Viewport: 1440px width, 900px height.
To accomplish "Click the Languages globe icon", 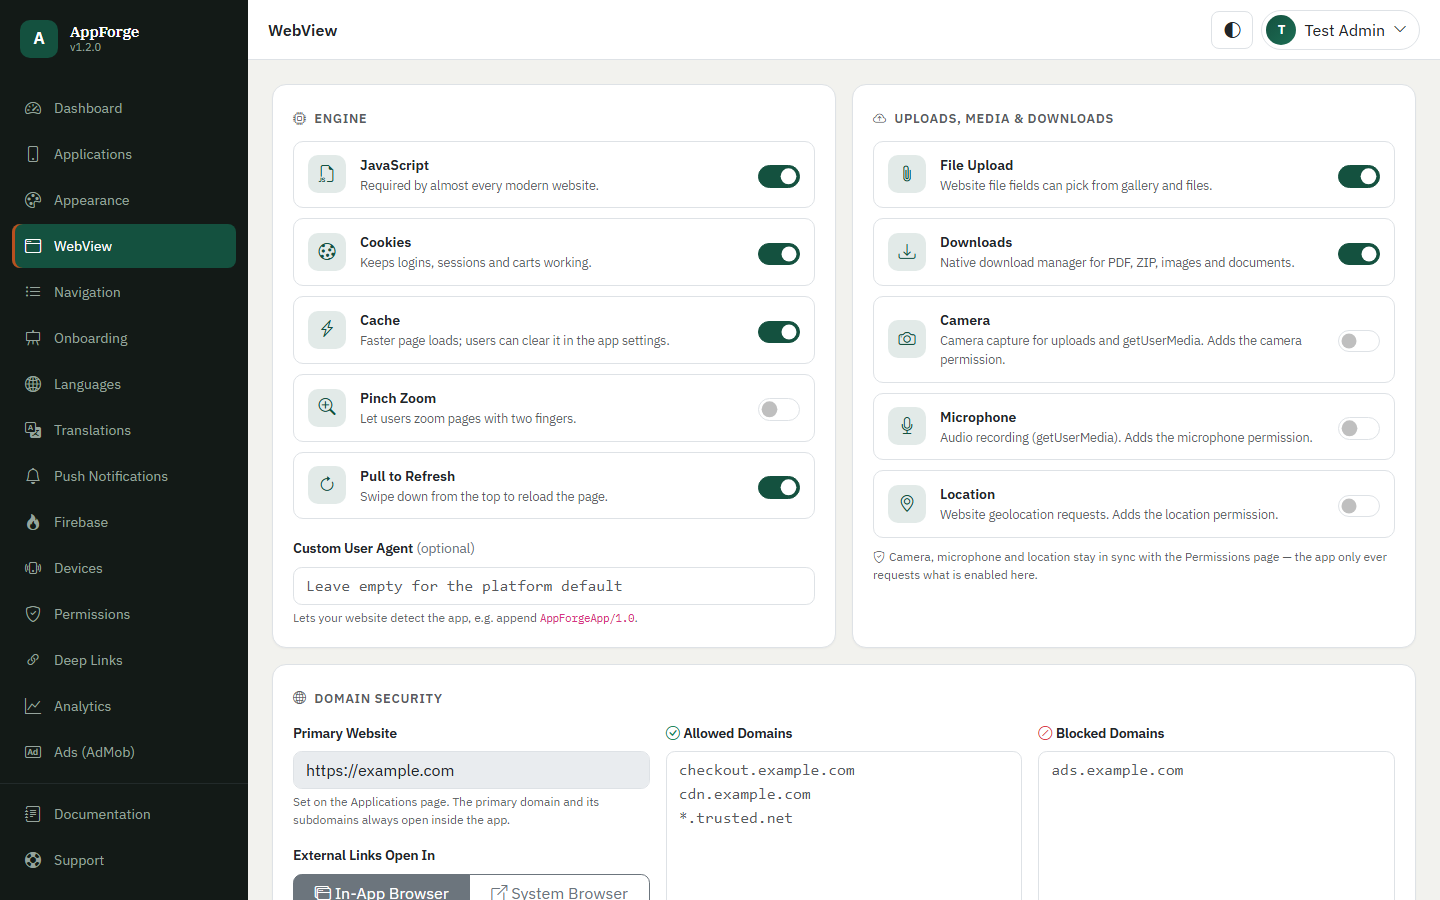I will coord(33,384).
